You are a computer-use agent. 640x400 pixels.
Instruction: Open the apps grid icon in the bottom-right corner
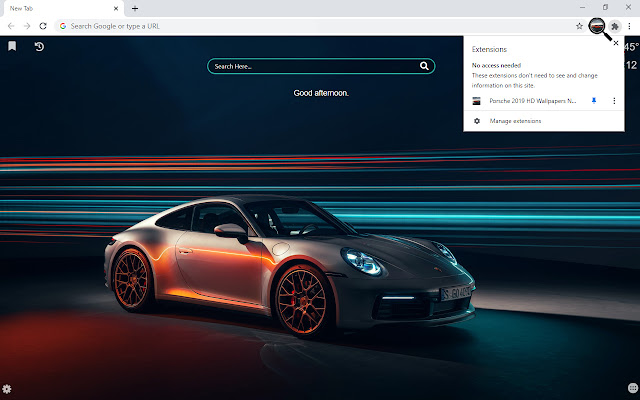coord(633,388)
